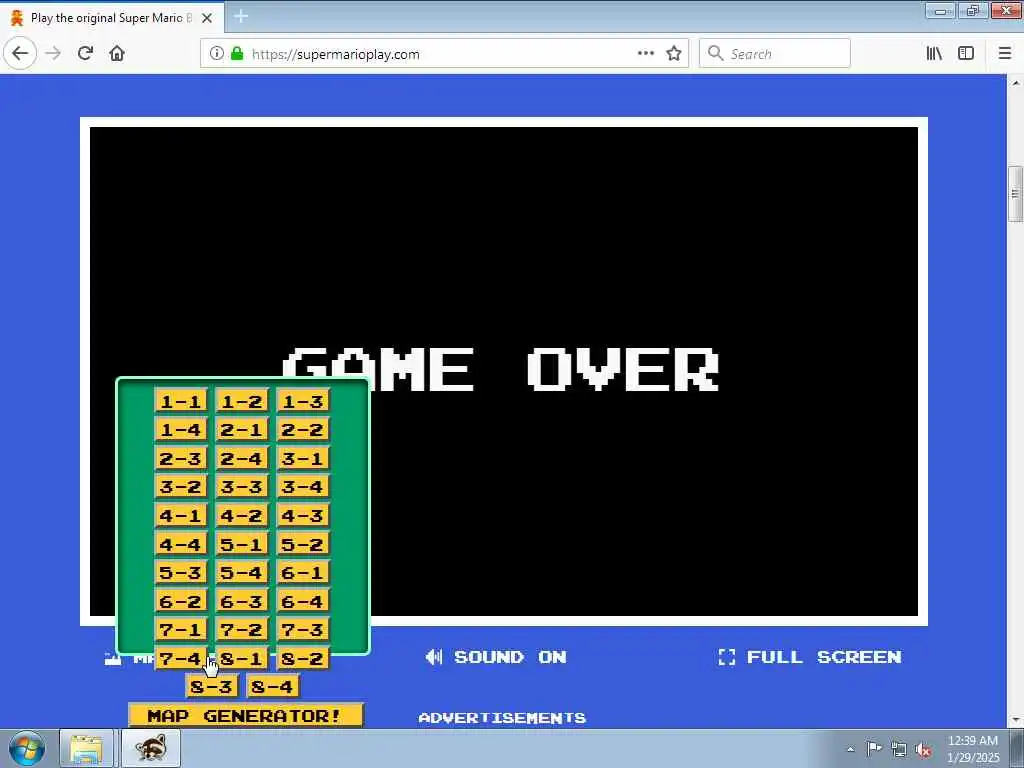This screenshot has height=768, width=1024.
Task: Pick level 6-4 tile
Action: tap(303, 601)
